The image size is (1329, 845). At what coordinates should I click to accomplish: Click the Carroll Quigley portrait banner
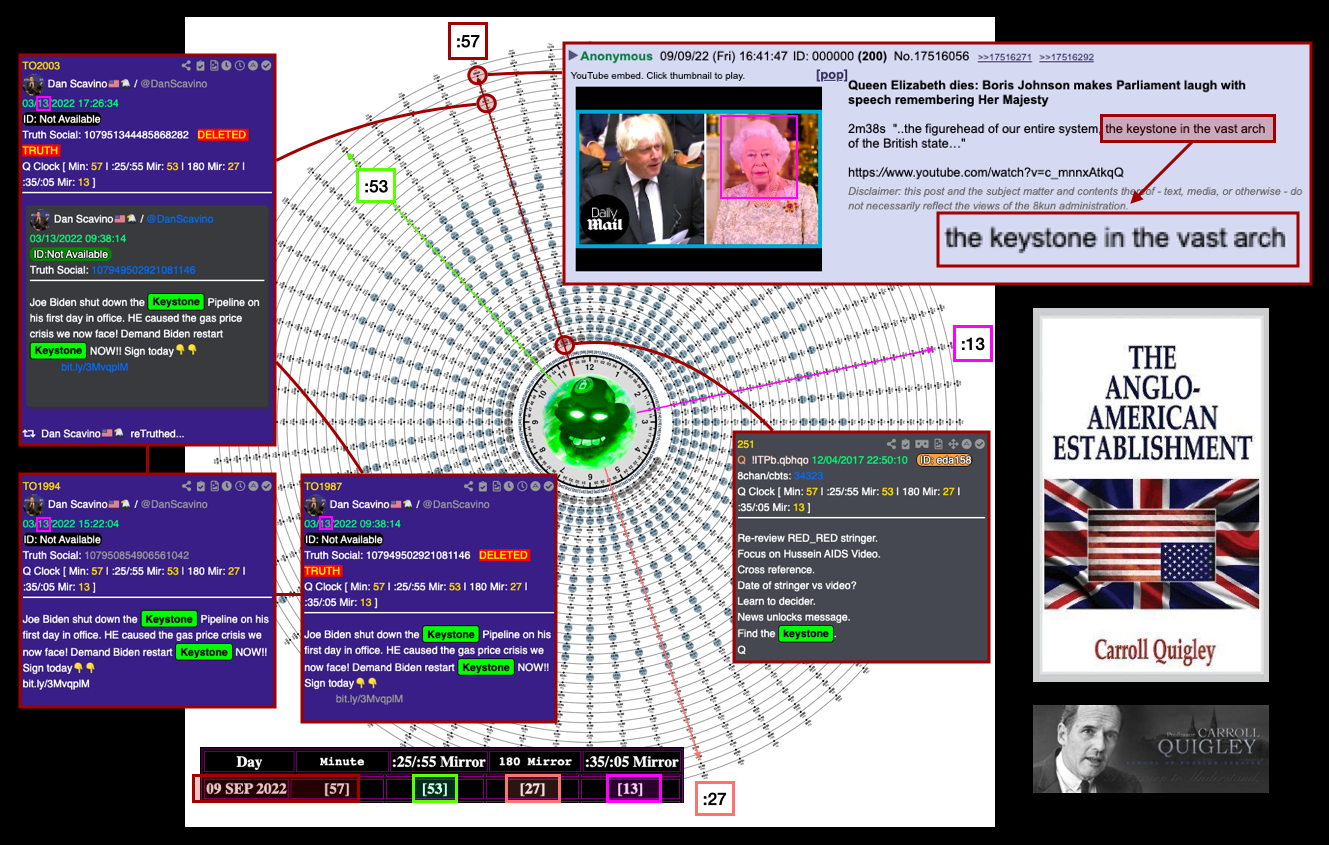1151,749
